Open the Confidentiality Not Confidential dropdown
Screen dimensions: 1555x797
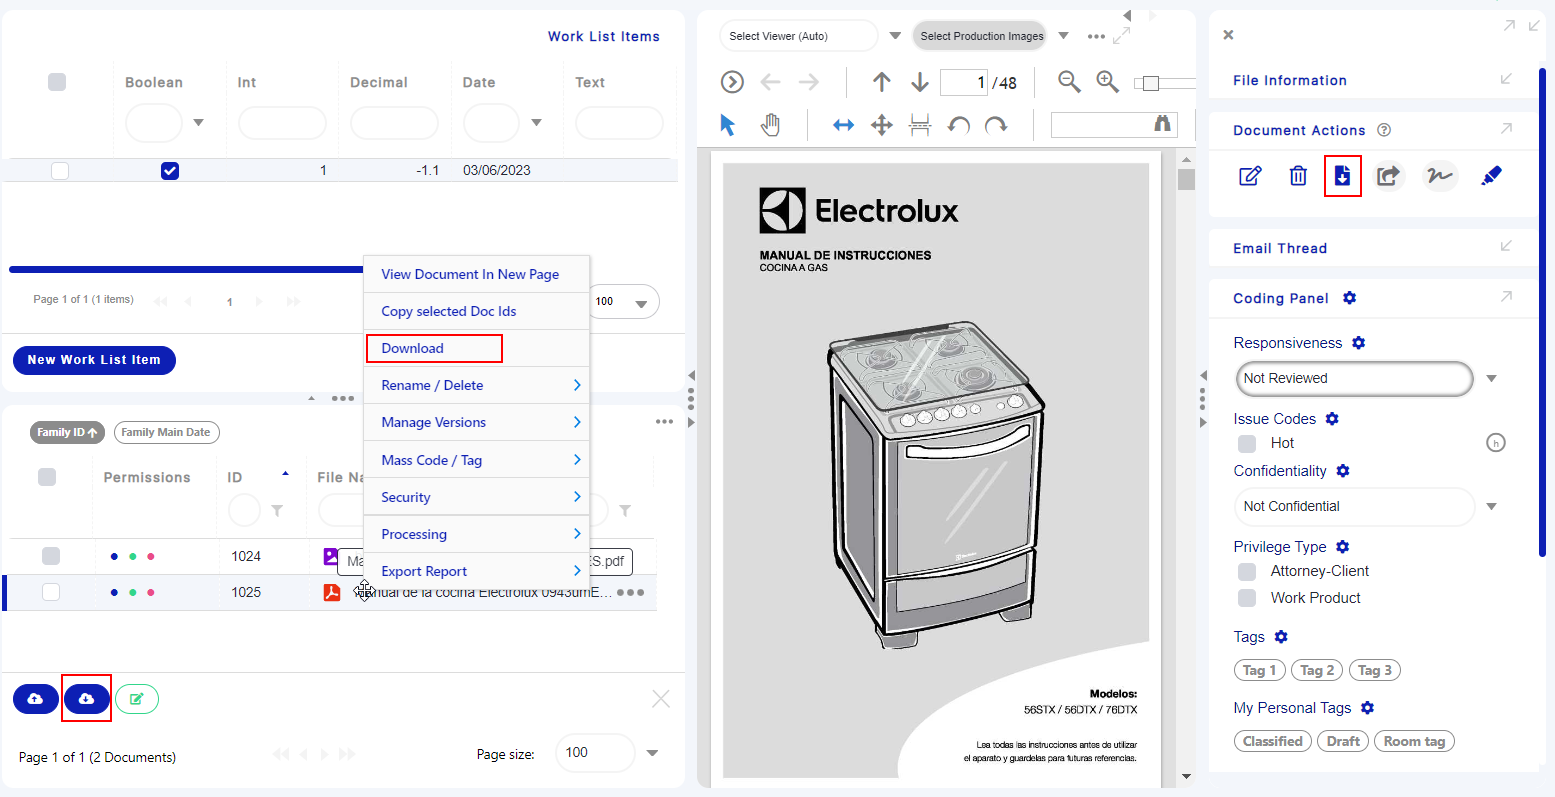click(1491, 506)
